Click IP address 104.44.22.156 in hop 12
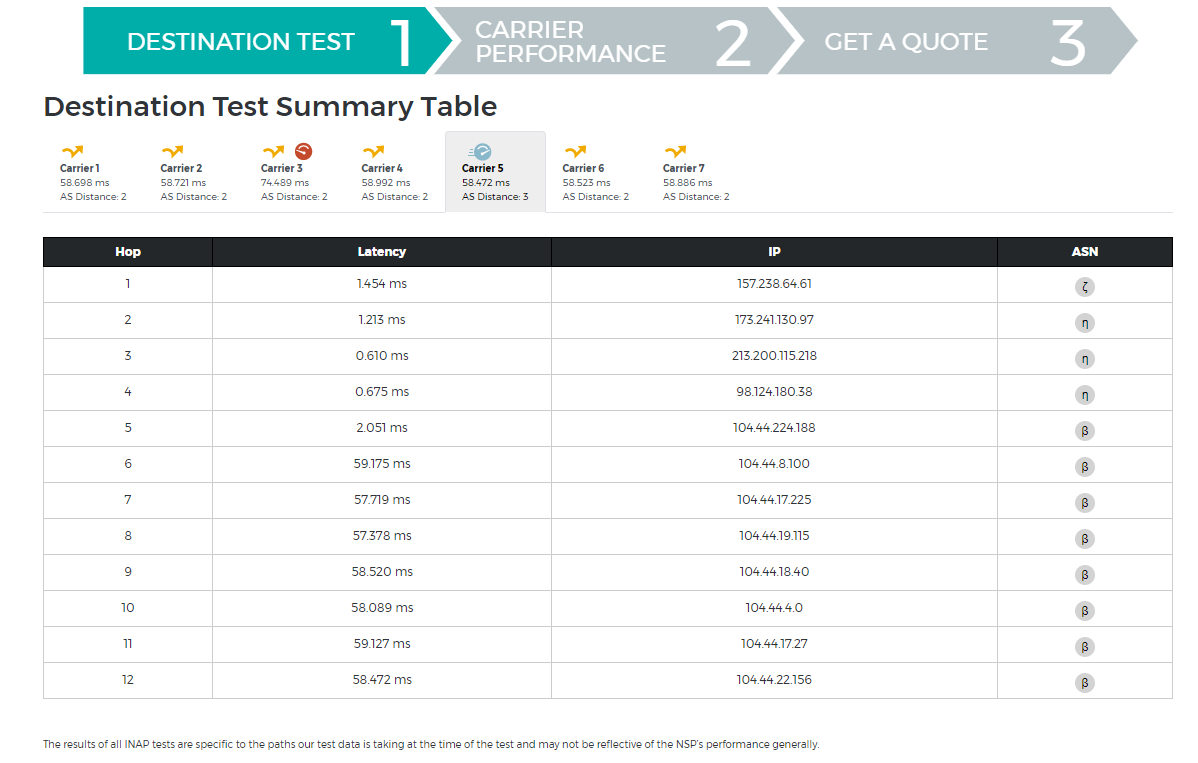 click(774, 680)
